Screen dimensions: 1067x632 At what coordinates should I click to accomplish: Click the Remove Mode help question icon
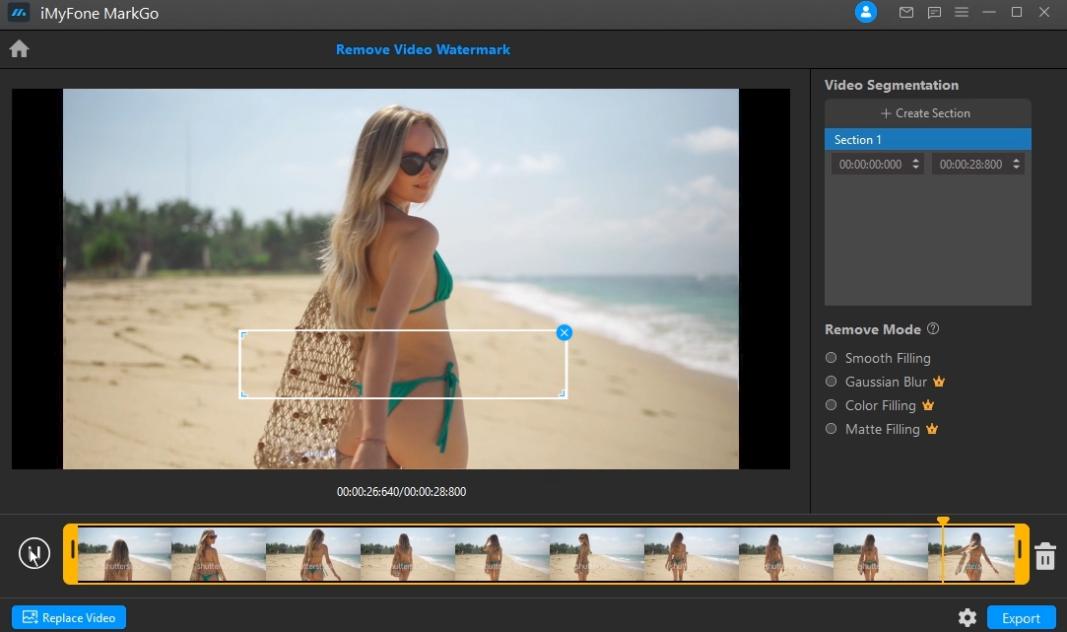pyautogui.click(x=933, y=329)
